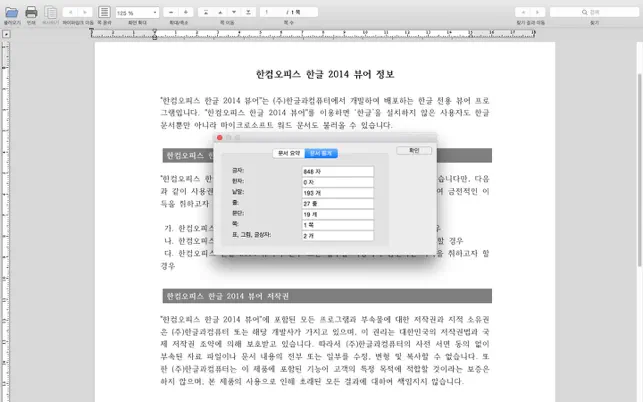Click the 1 쪽 page count field
643x402 pixels.
coord(338,225)
